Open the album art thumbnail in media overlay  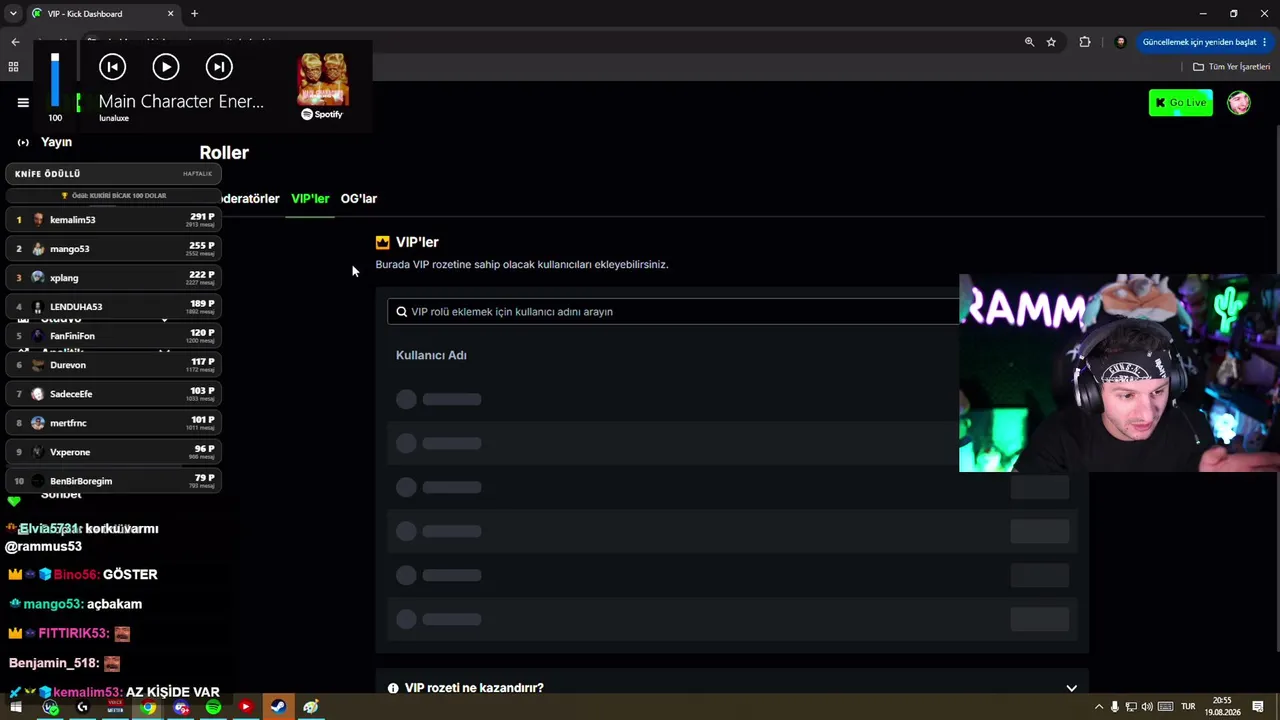click(x=323, y=79)
